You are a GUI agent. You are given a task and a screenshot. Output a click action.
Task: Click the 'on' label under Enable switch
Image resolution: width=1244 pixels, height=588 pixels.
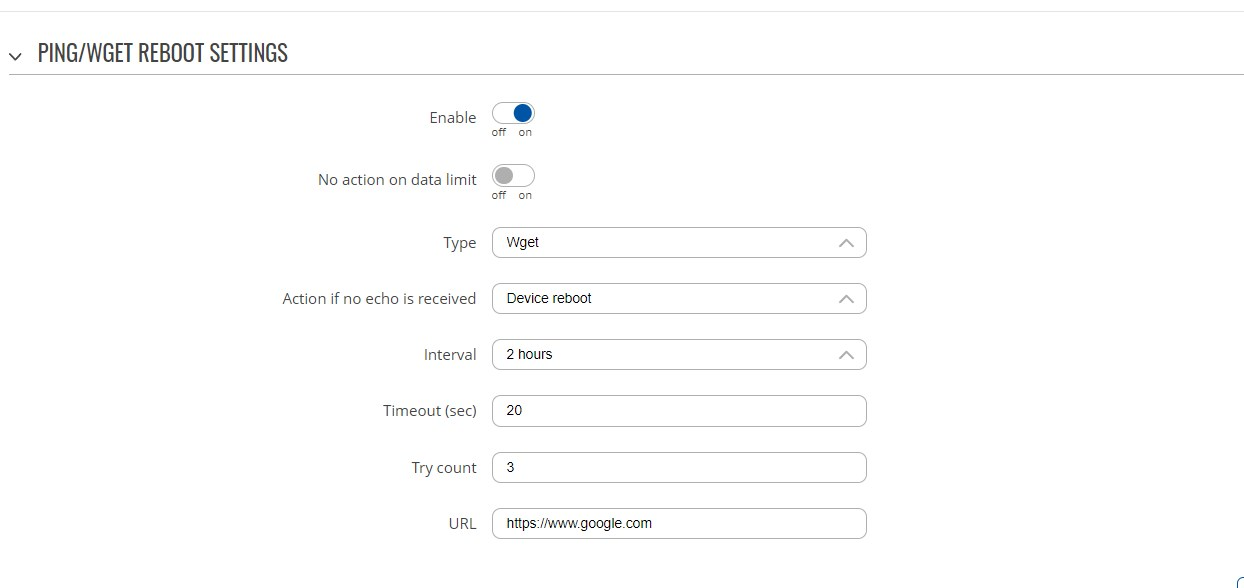(x=525, y=132)
